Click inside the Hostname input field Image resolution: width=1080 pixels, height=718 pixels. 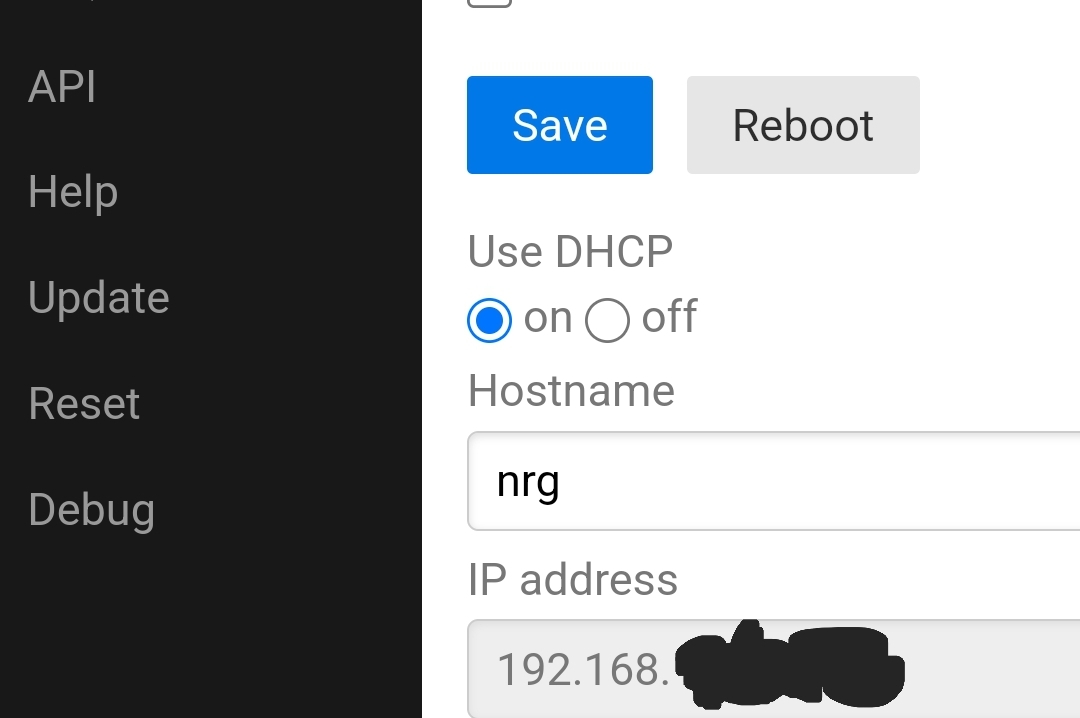click(x=773, y=481)
